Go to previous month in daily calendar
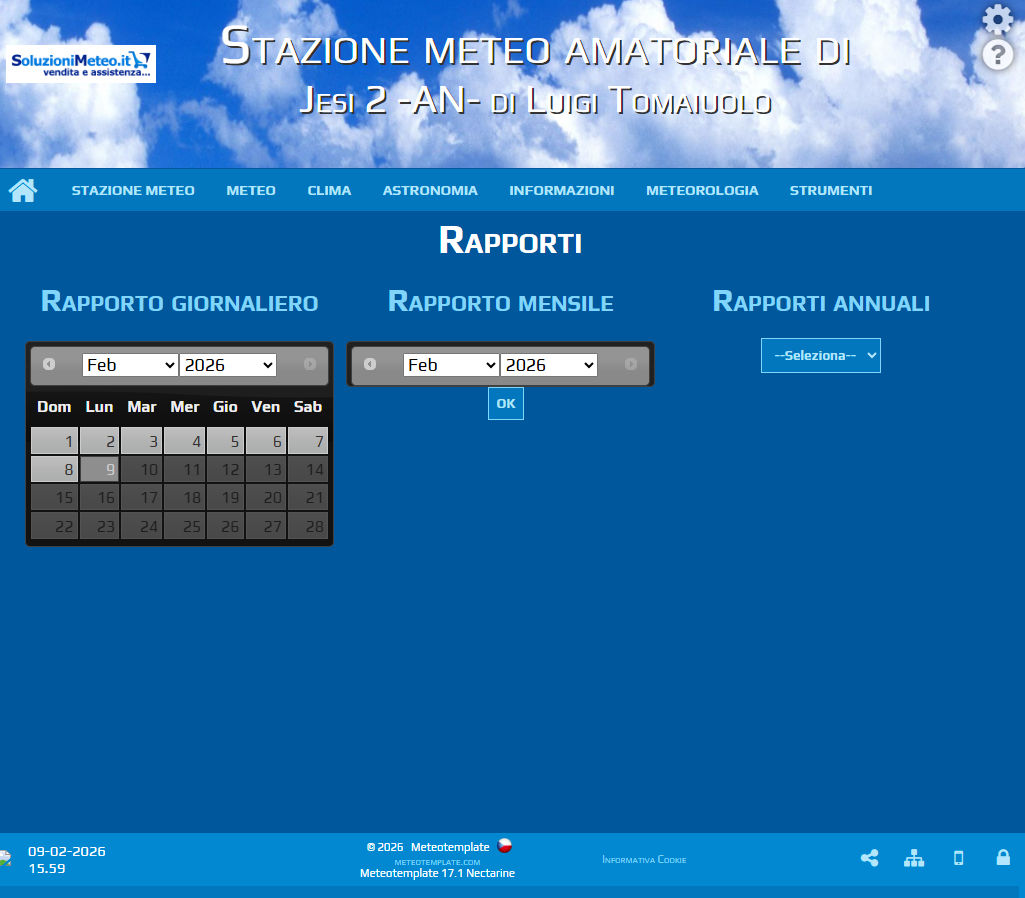The image size is (1025, 898). (x=49, y=365)
